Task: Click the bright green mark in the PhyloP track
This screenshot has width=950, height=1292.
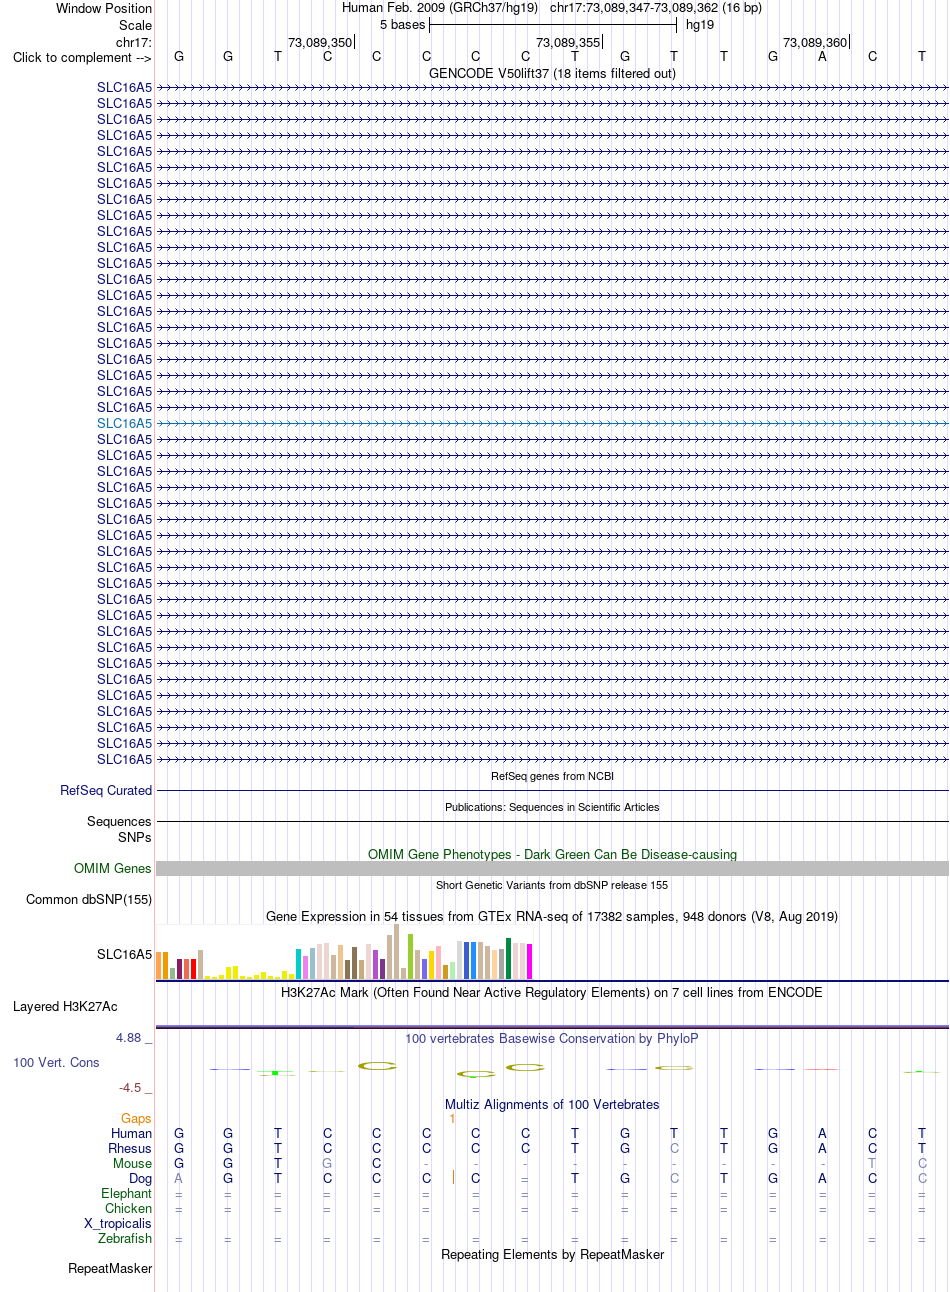Action: click(274, 1073)
